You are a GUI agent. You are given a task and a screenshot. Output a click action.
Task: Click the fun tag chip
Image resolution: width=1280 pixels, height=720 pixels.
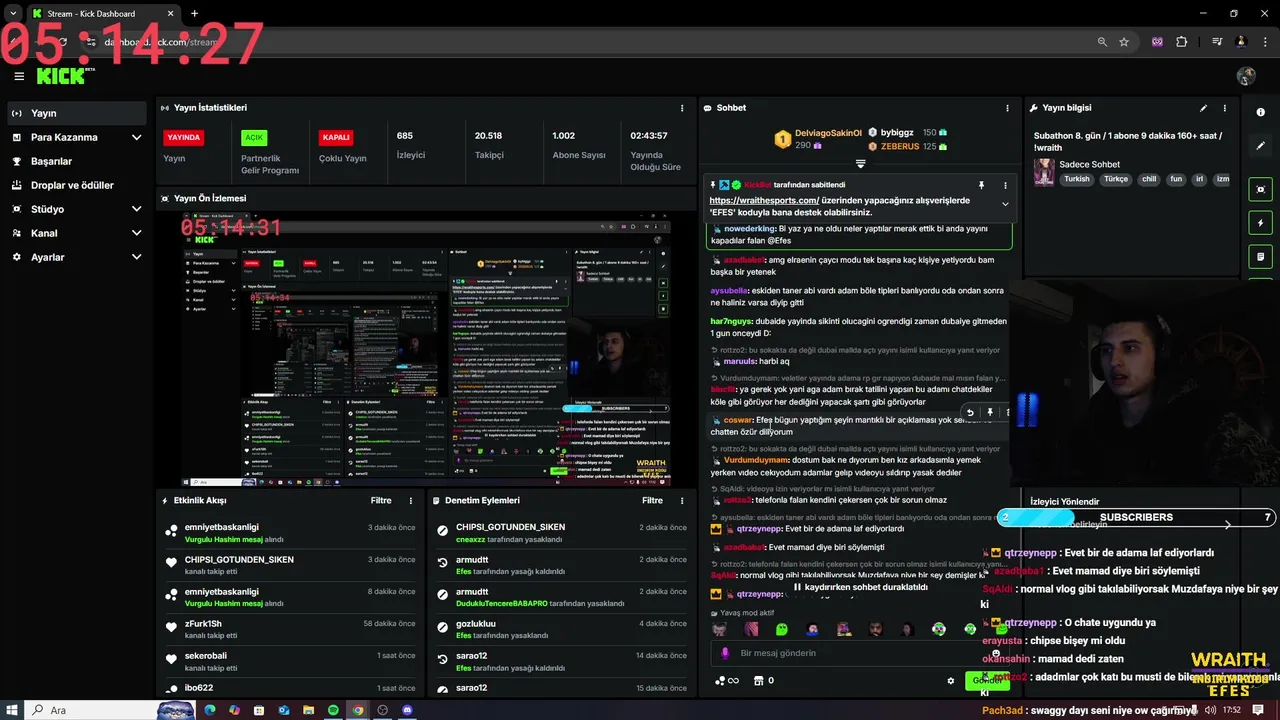coord(1176,179)
